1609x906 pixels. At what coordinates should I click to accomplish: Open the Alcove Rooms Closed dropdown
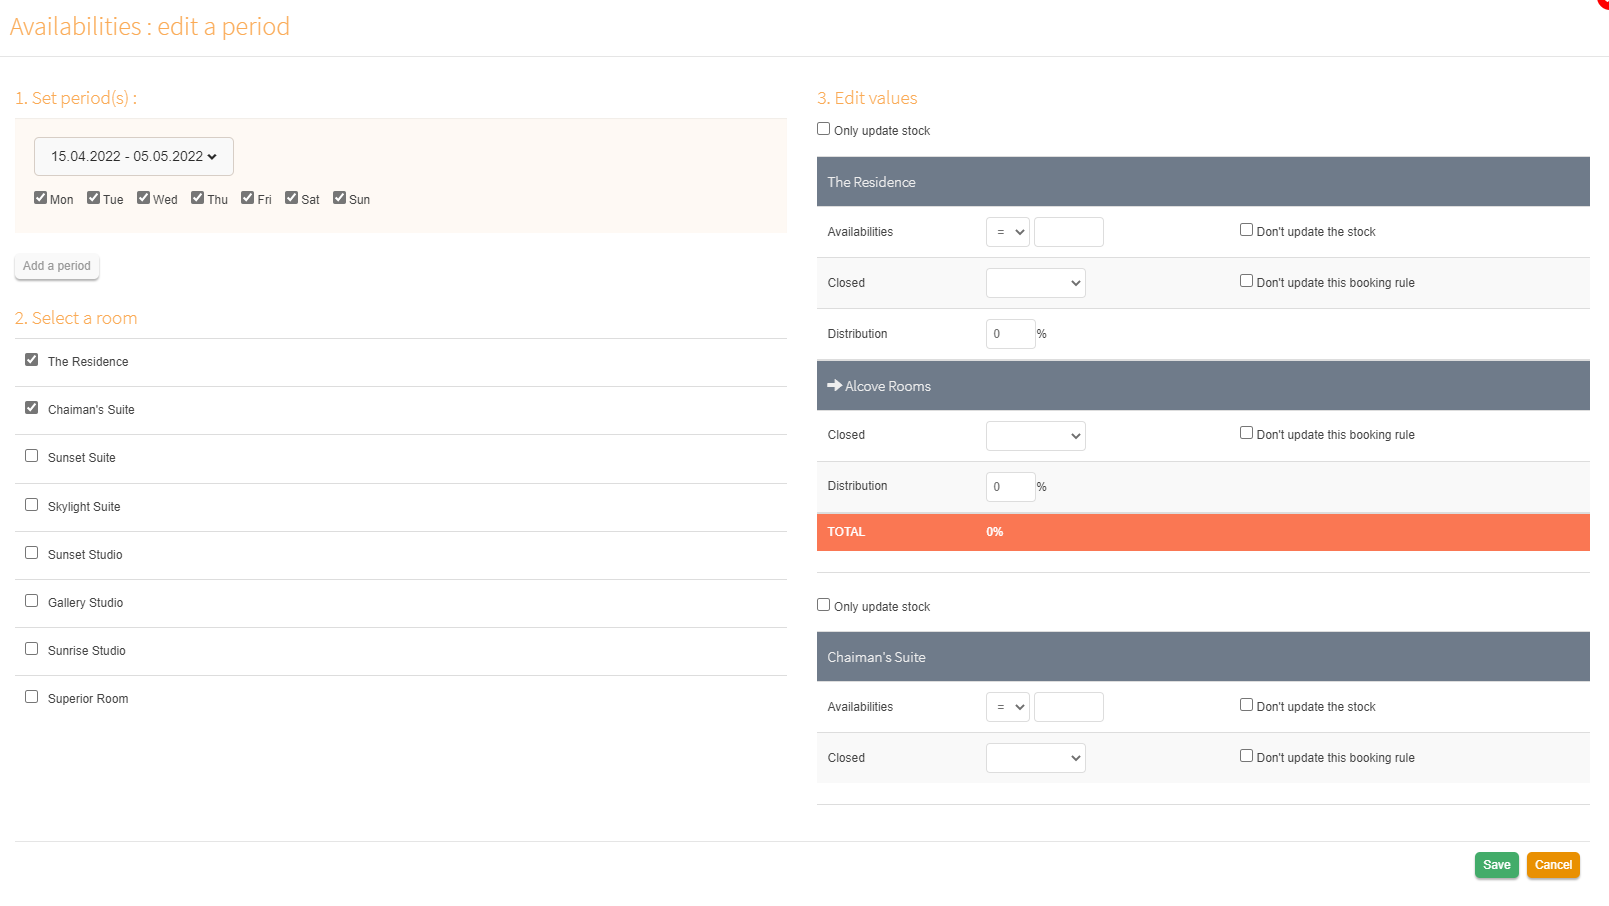1035,436
